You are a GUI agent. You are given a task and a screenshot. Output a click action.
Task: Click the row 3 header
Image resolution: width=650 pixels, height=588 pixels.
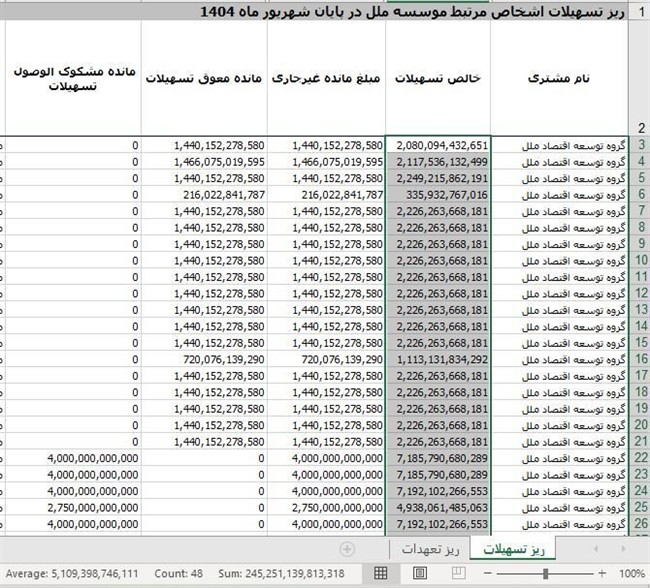tap(641, 145)
